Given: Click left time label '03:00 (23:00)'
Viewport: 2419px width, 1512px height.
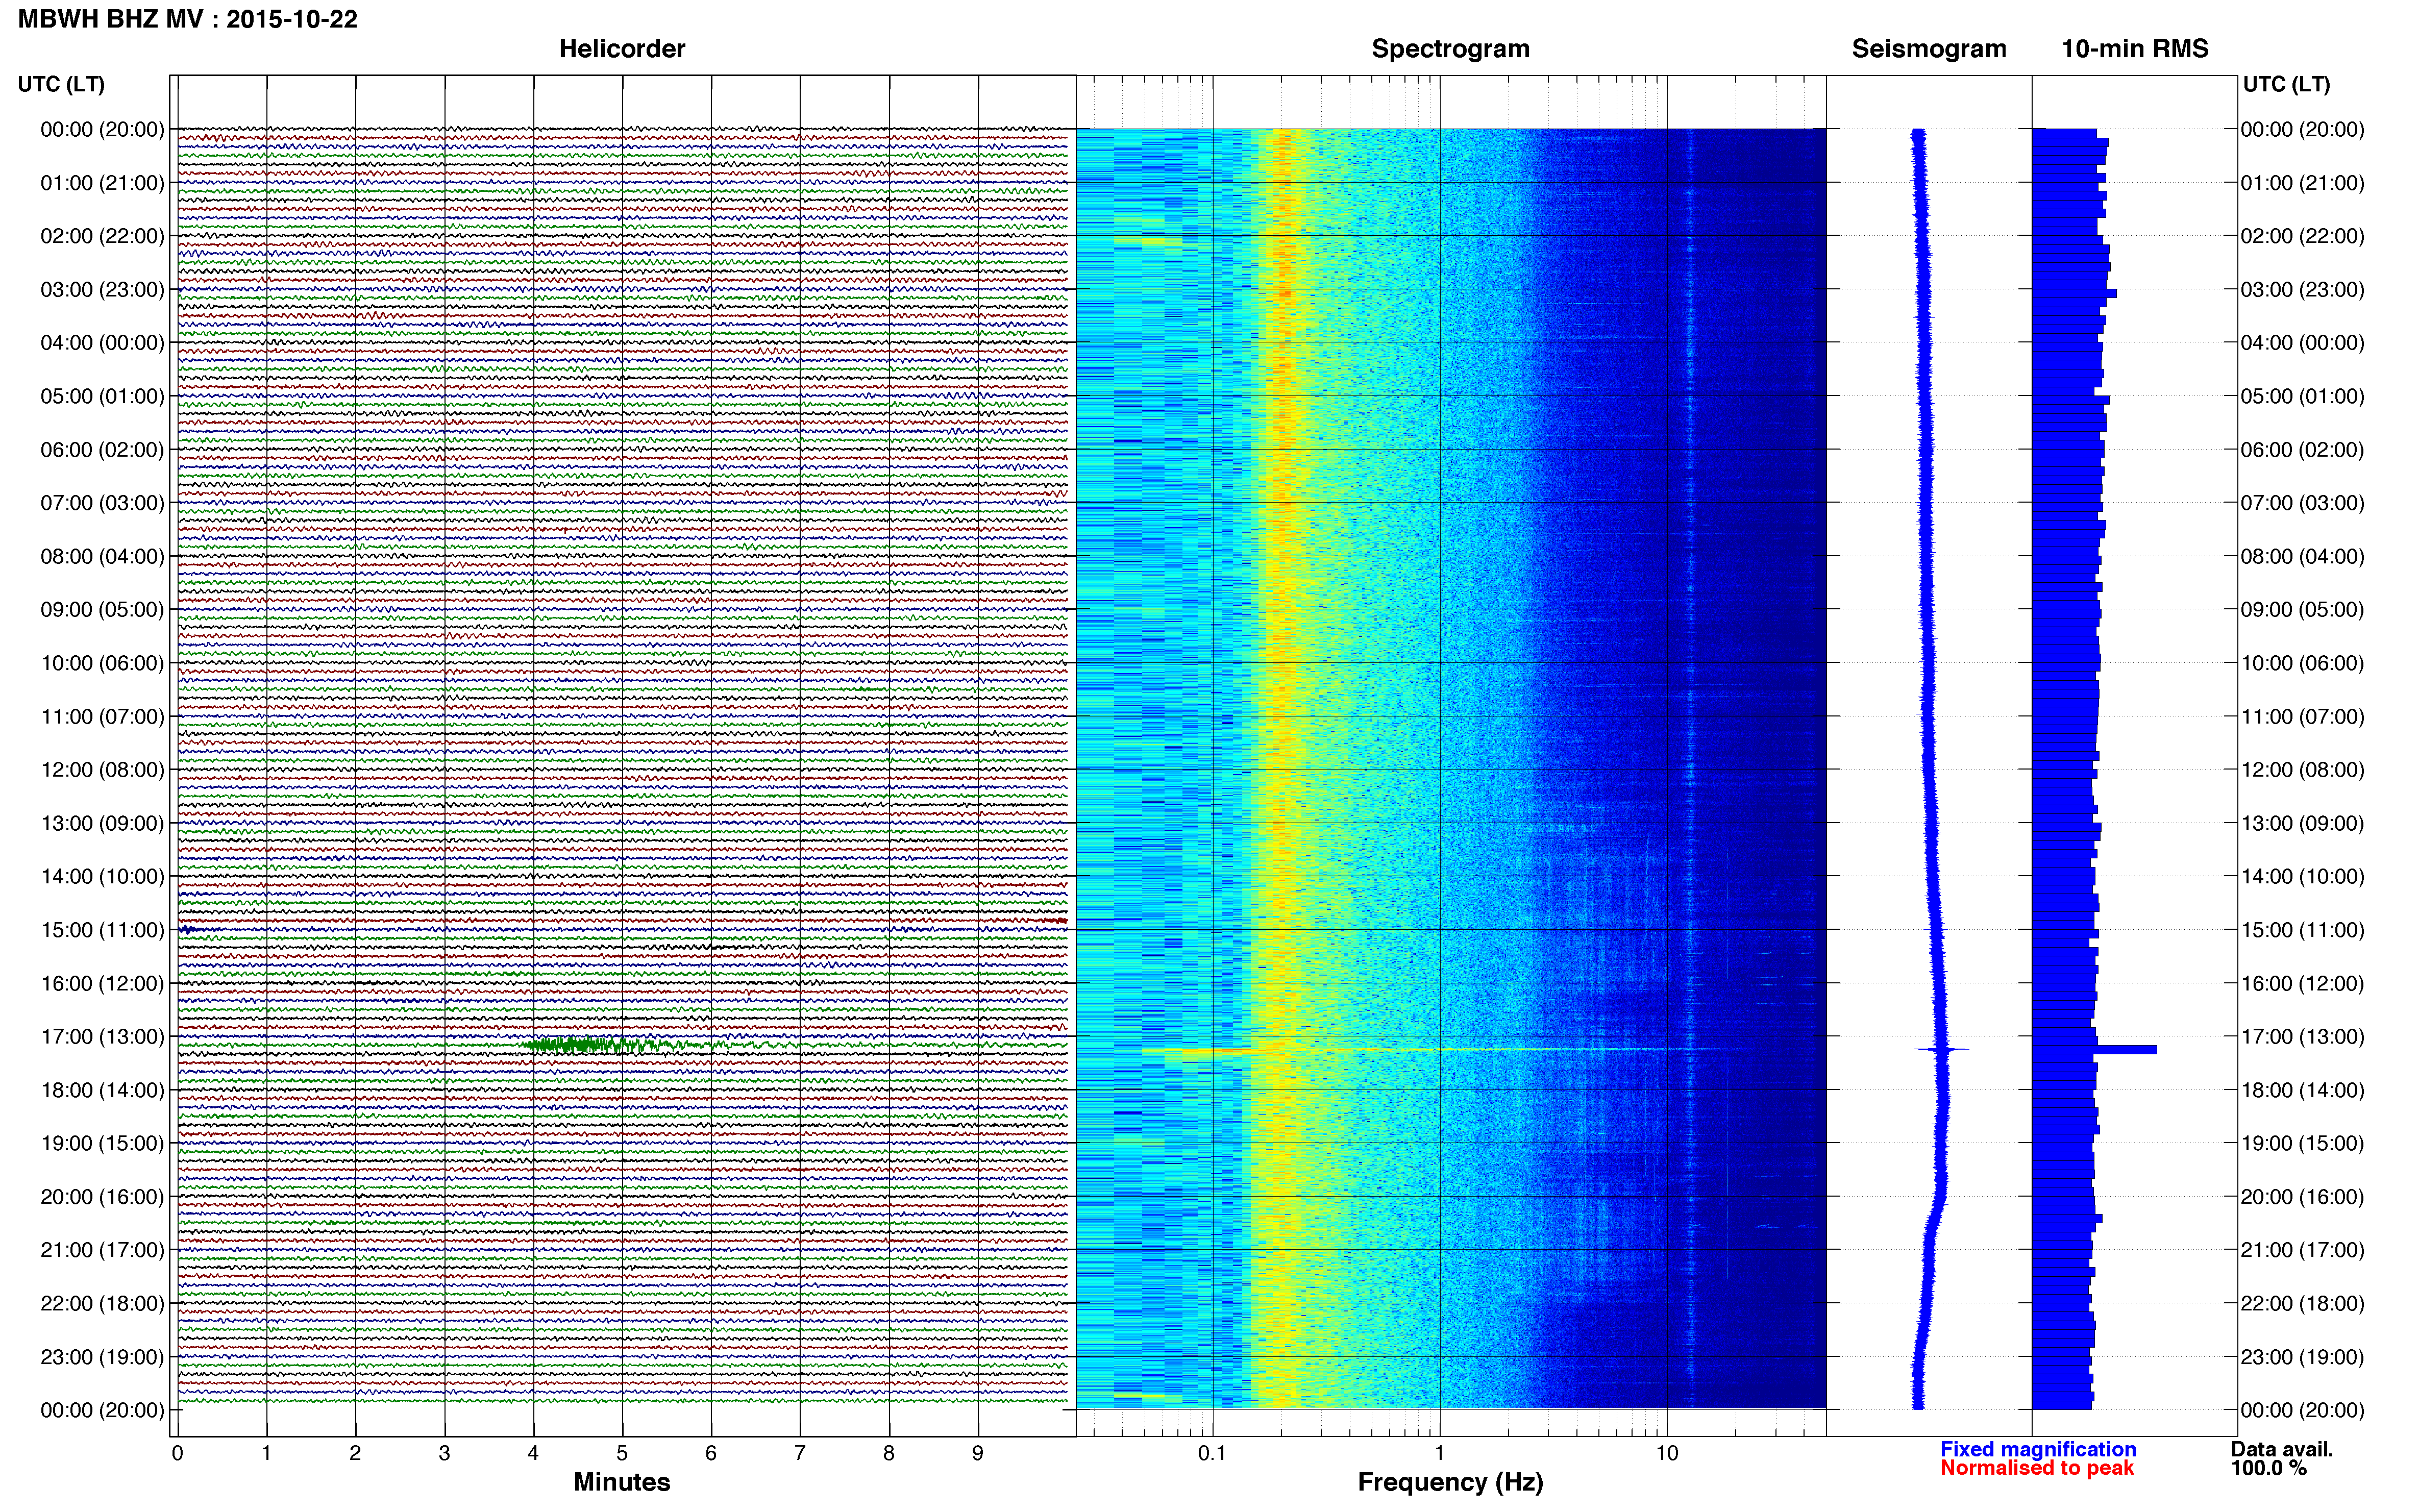Looking at the screenshot, I should [102, 290].
